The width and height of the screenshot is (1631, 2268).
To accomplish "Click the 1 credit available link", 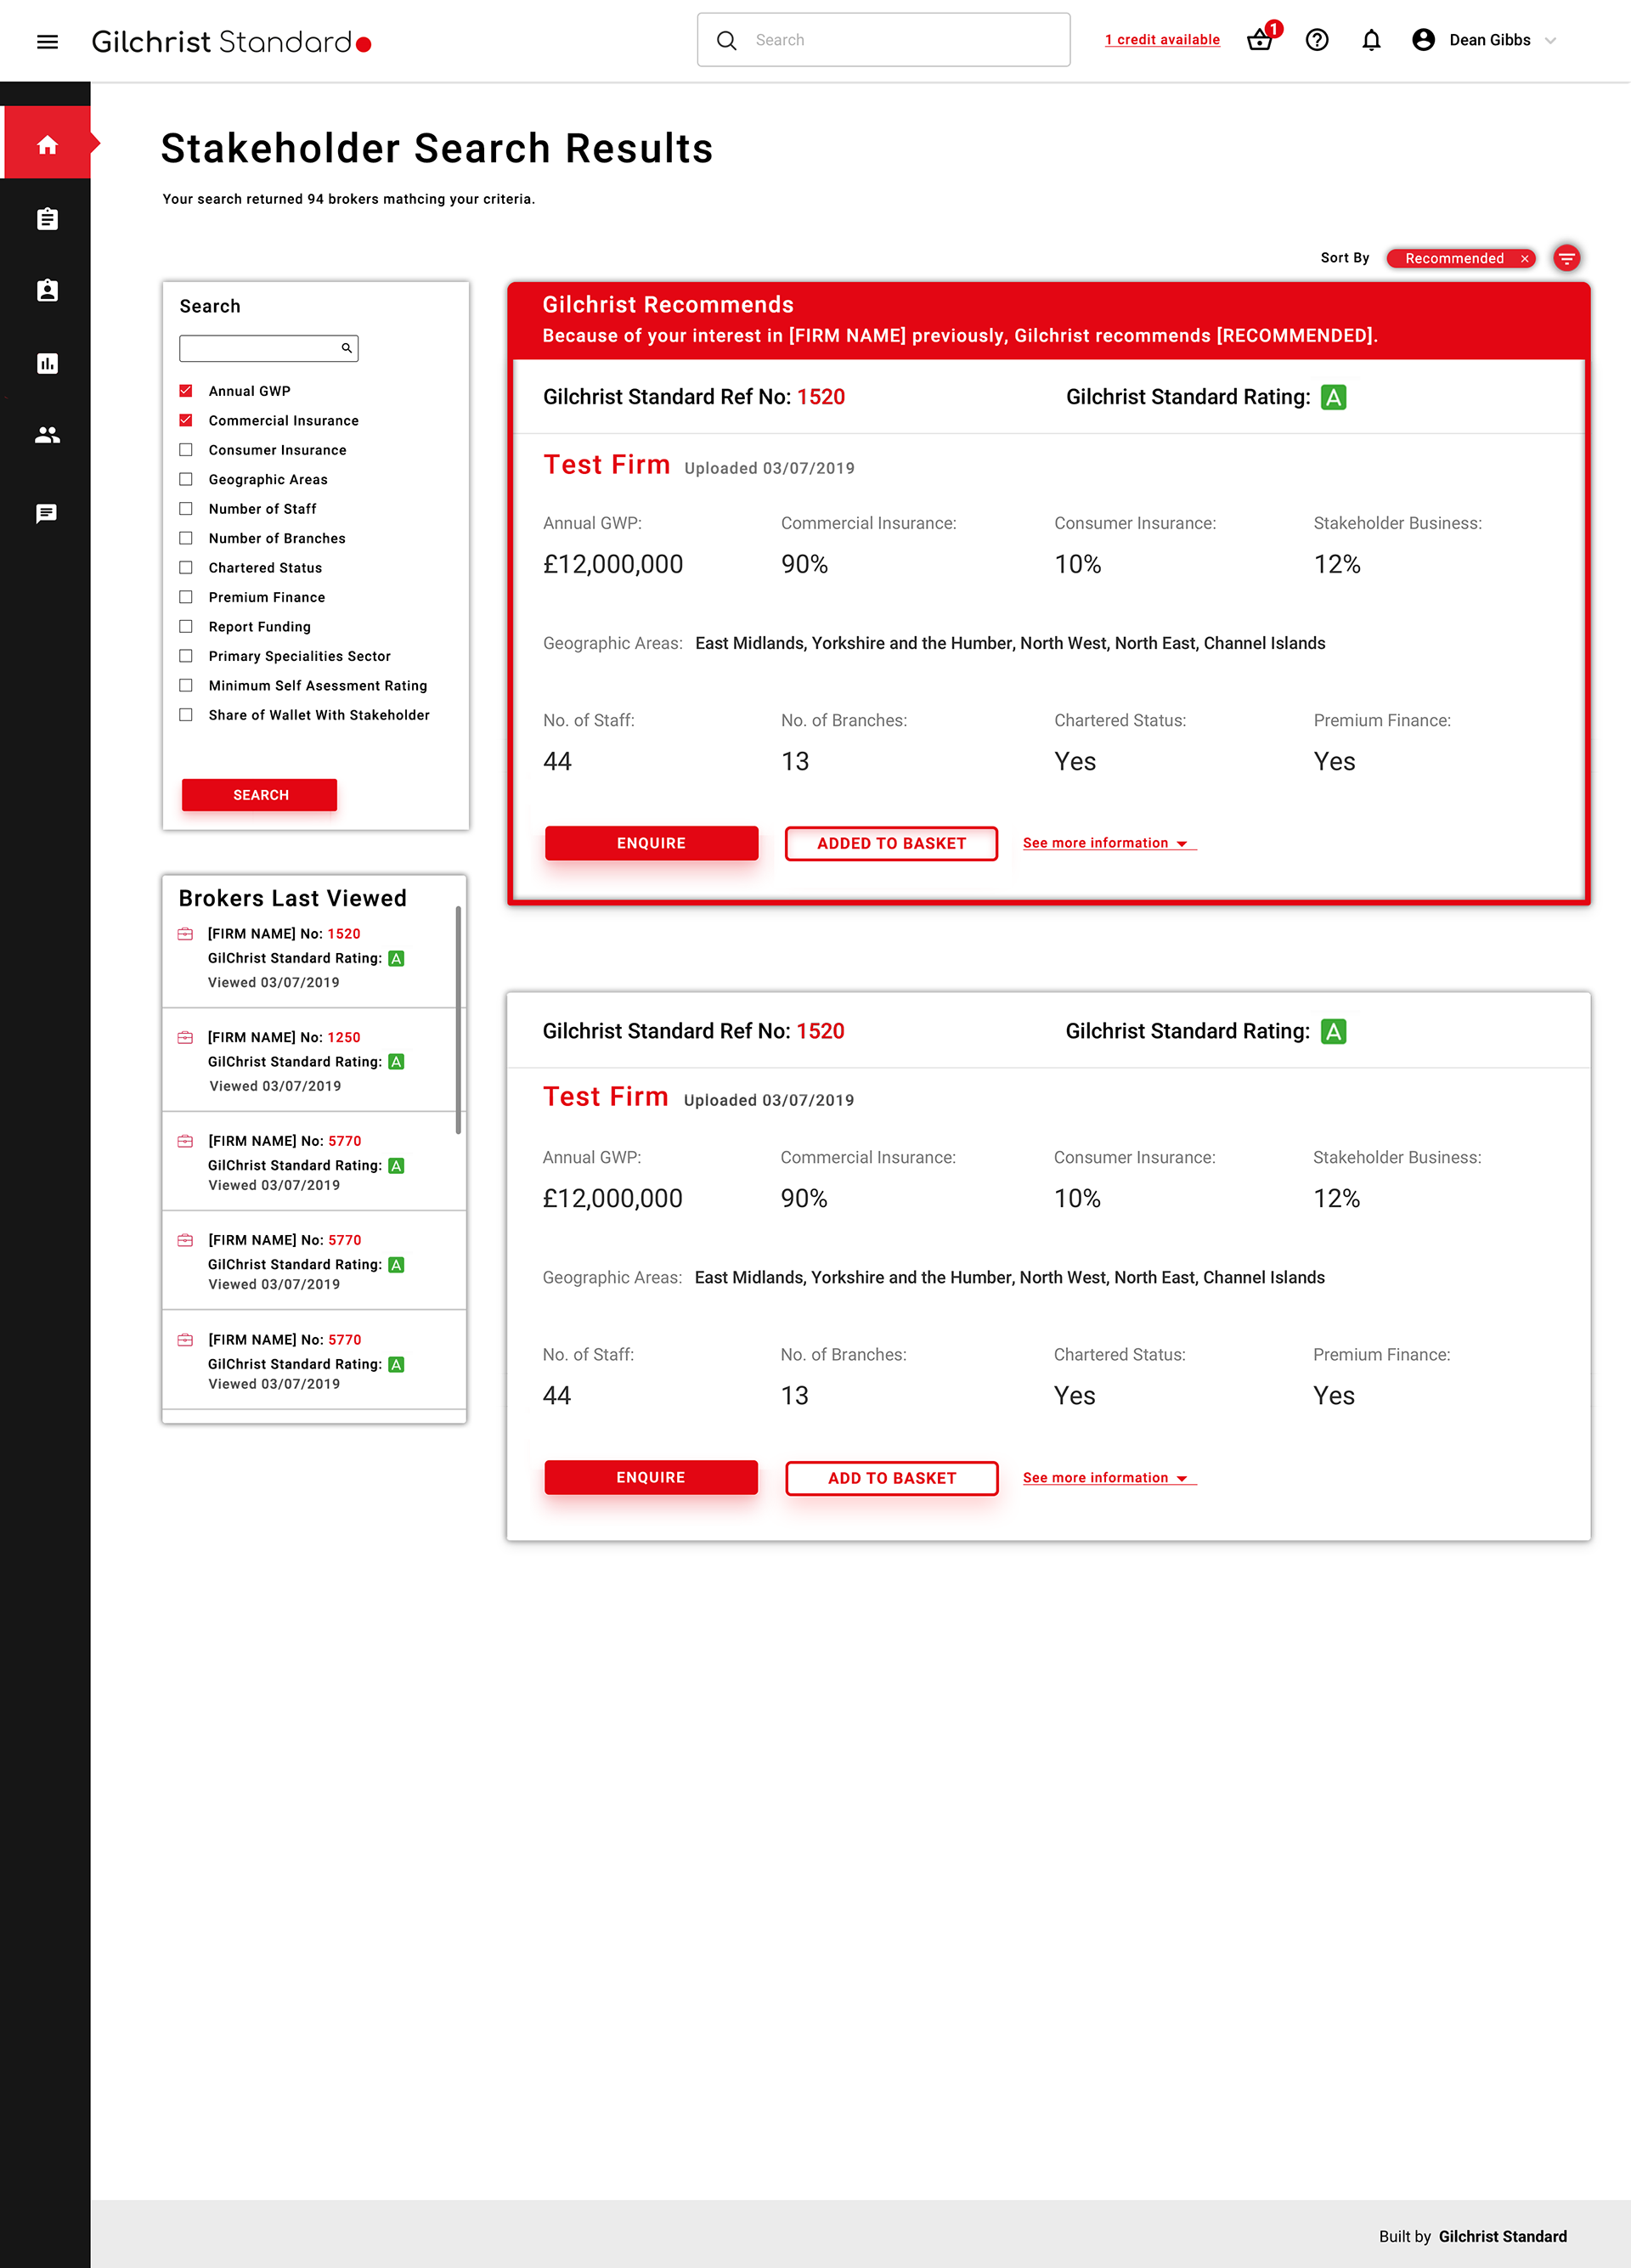I will [1162, 40].
